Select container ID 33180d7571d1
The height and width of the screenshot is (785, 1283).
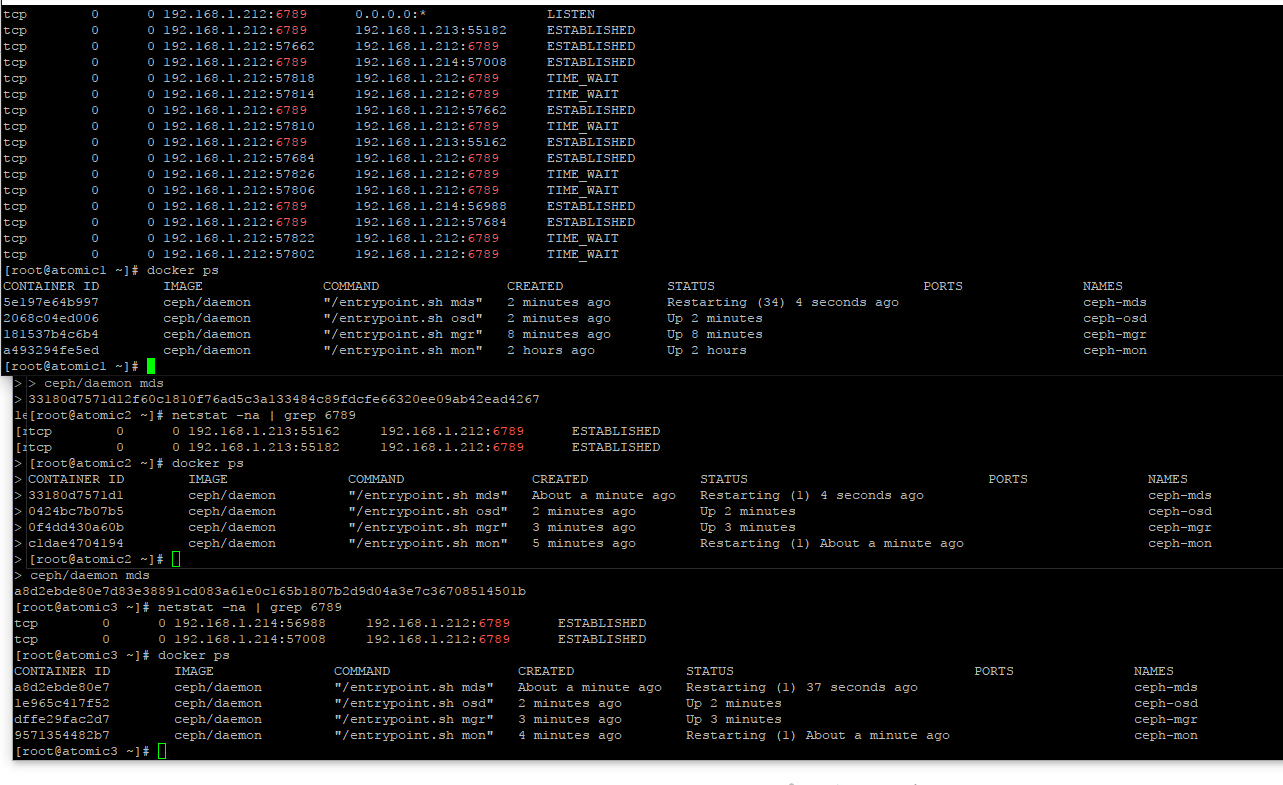[76, 495]
